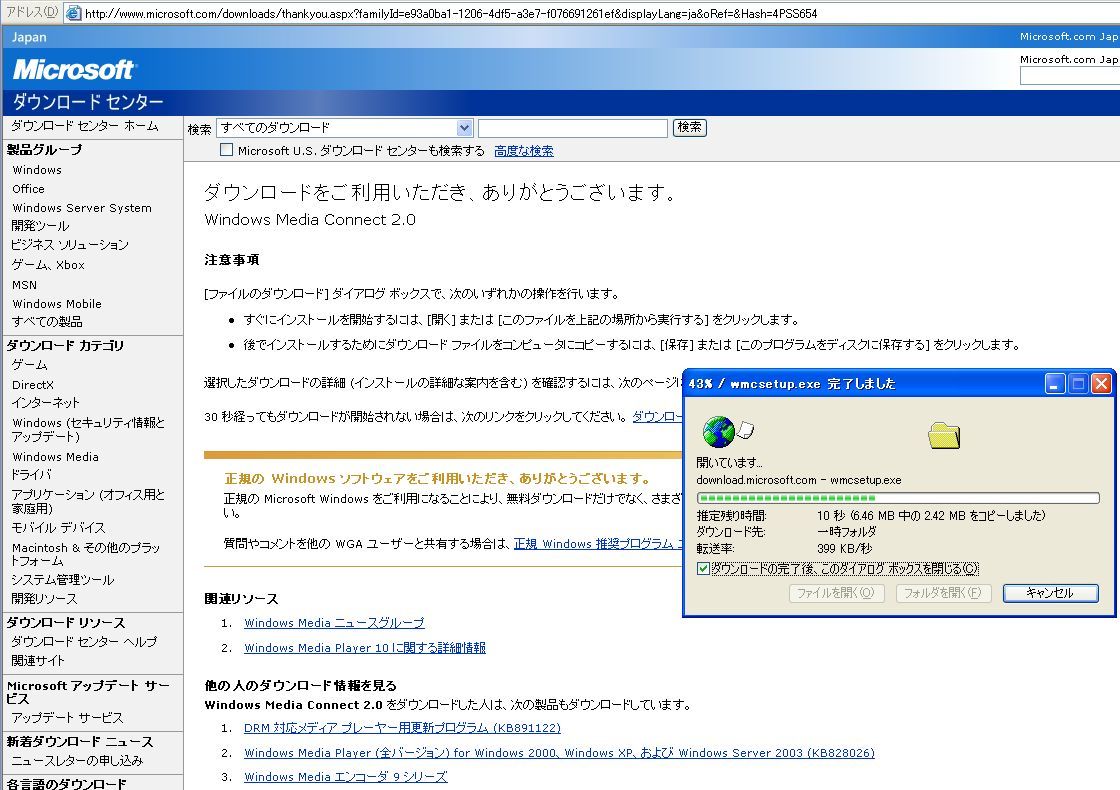
Task: Click the Microsoft logo
Action: pos(73,69)
